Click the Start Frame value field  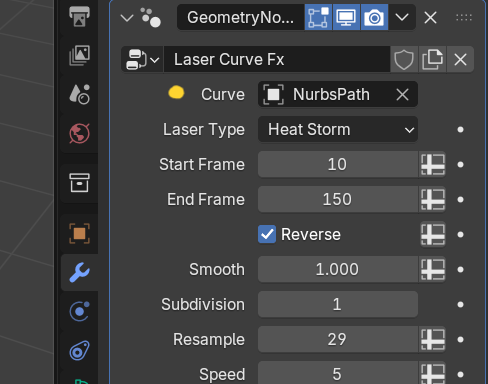(x=338, y=164)
